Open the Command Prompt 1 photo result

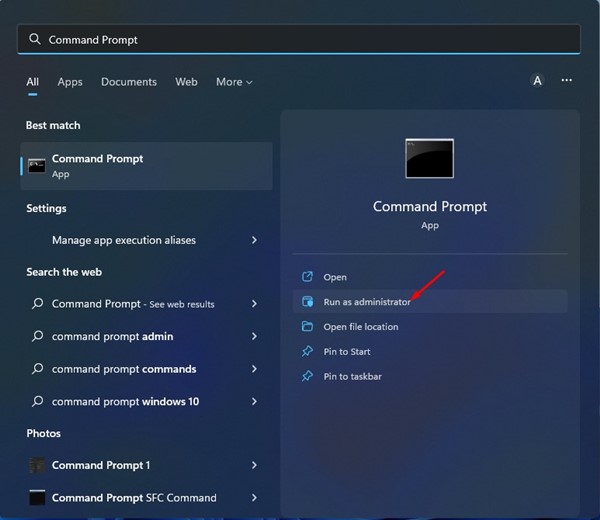tap(101, 465)
